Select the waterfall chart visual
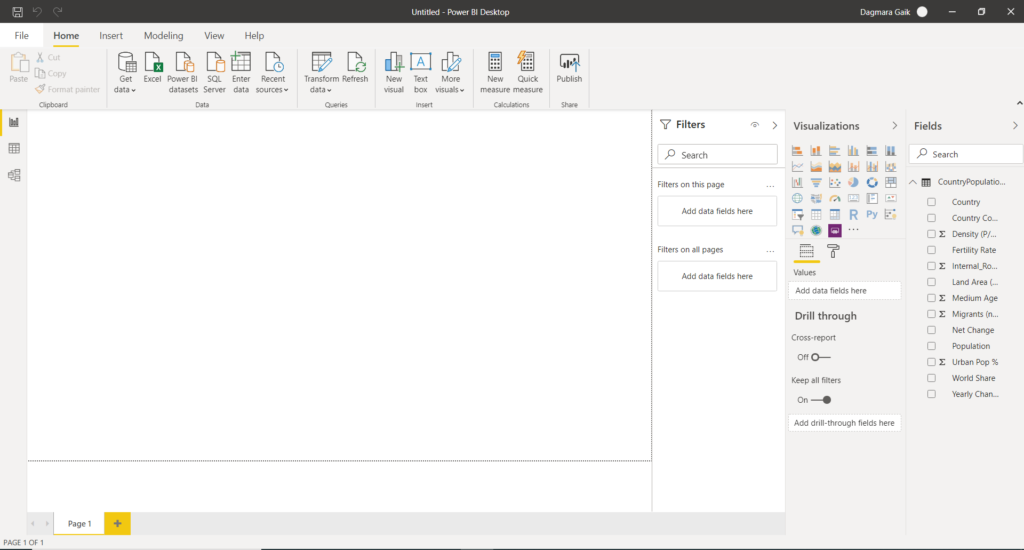Viewport: 1024px width, 550px height. pos(797,182)
